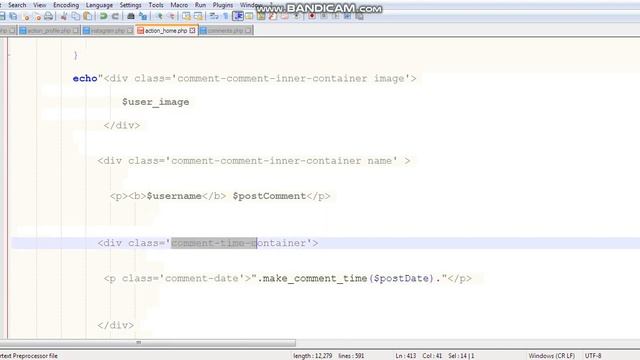Start macro recording with the red record icon
Image resolution: width=640 pixels, height=360 pixels.
coord(312,16)
